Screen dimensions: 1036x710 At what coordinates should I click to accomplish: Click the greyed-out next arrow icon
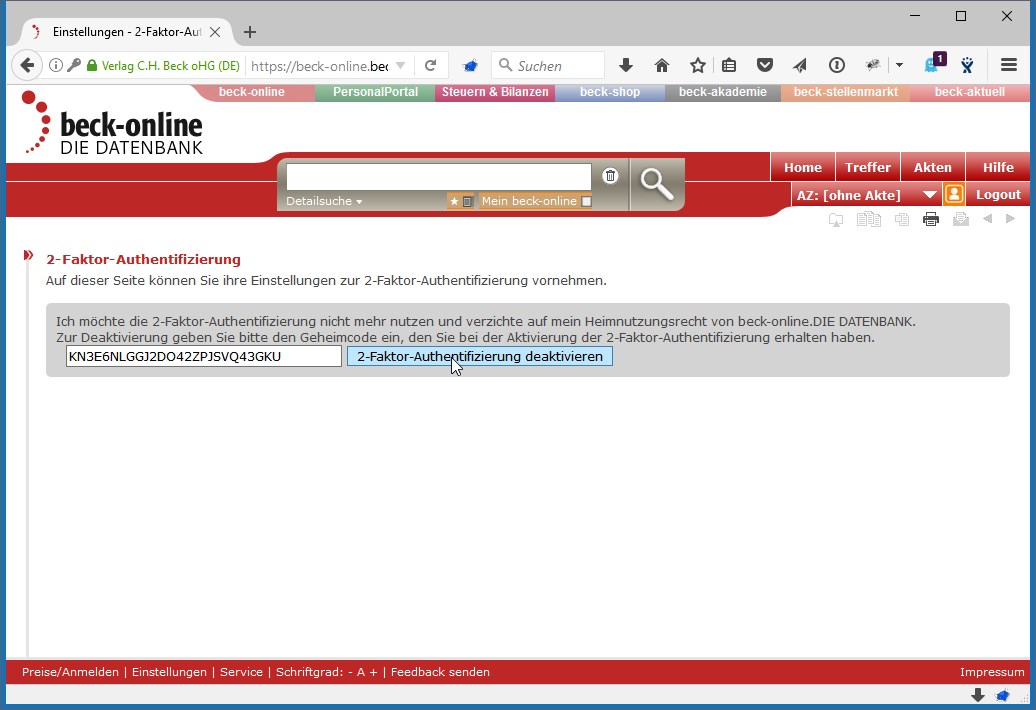1010,219
